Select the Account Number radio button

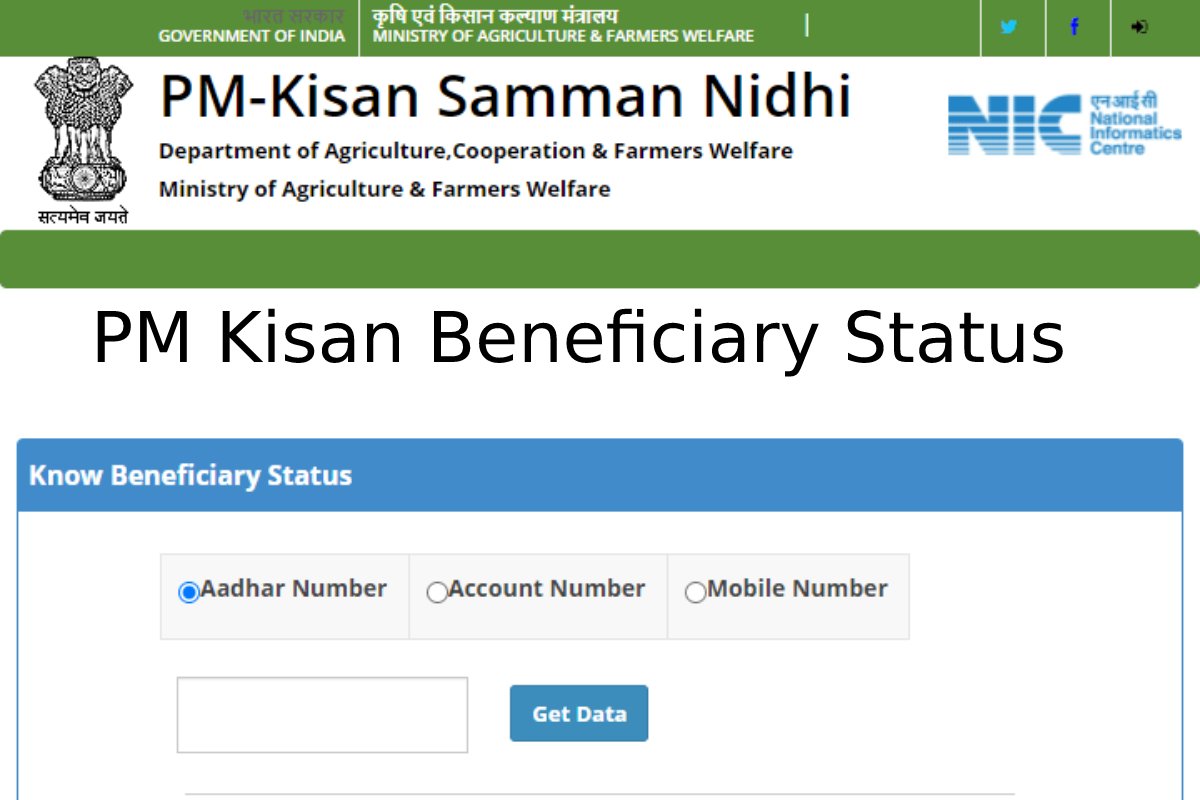[437, 592]
